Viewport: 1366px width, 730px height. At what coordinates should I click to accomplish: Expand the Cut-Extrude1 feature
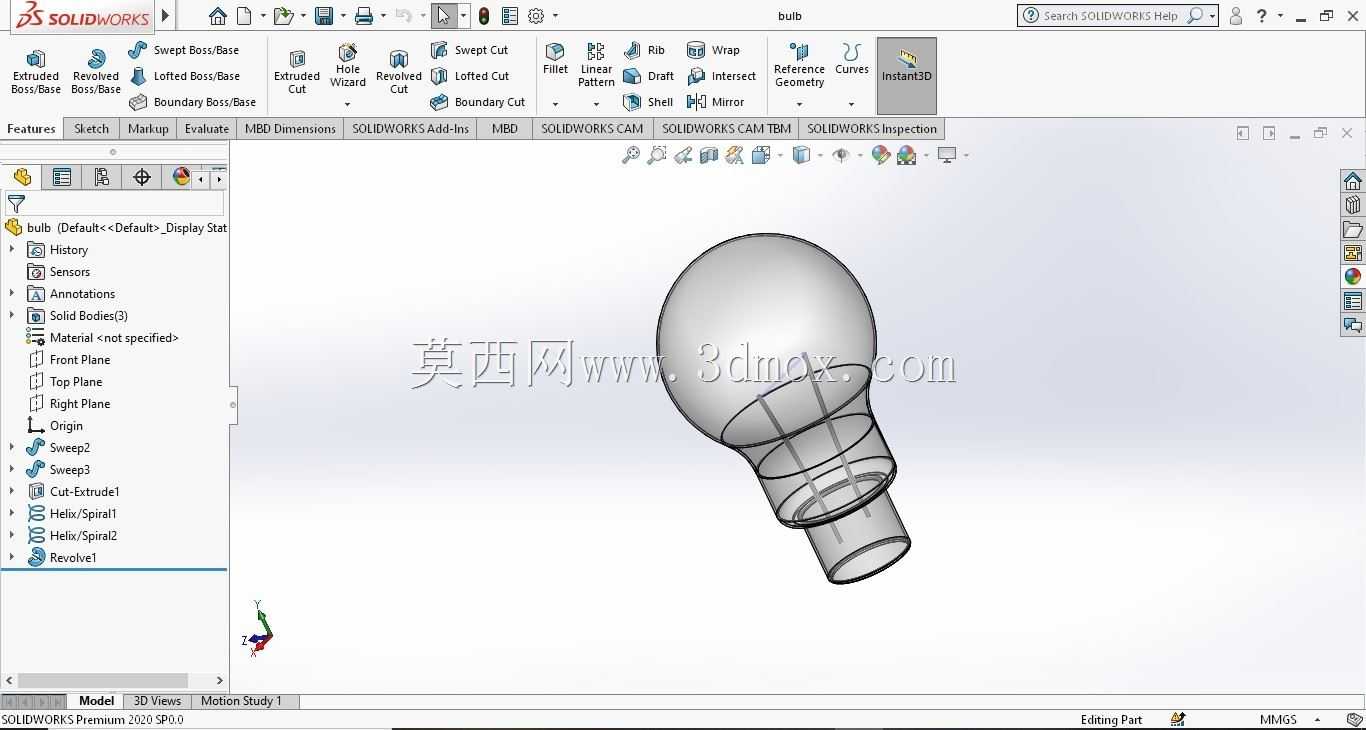(x=12, y=492)
